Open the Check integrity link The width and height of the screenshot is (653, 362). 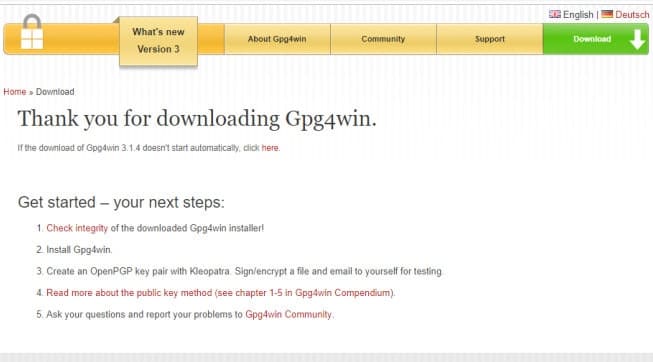[77, 228]
